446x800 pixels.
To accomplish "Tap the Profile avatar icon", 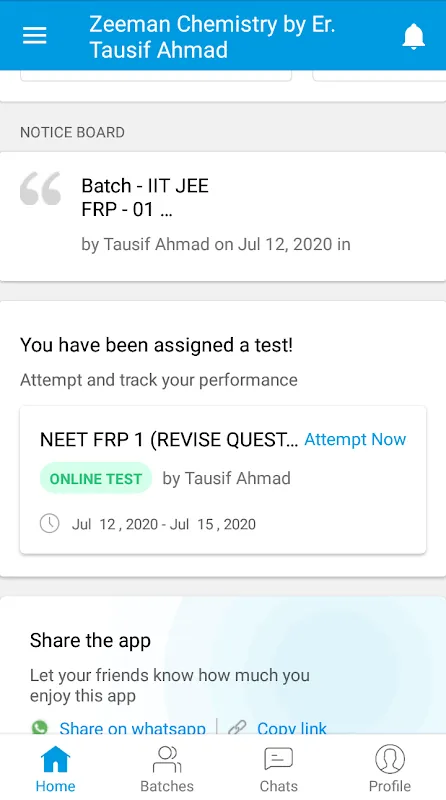I will (390, 759).
